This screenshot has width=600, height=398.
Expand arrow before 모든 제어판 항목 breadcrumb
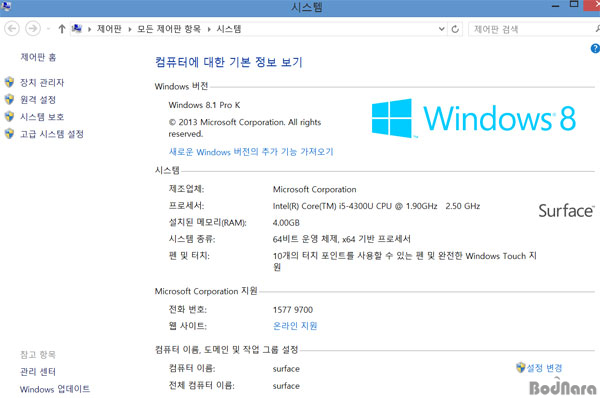click(x=130, y=29)
